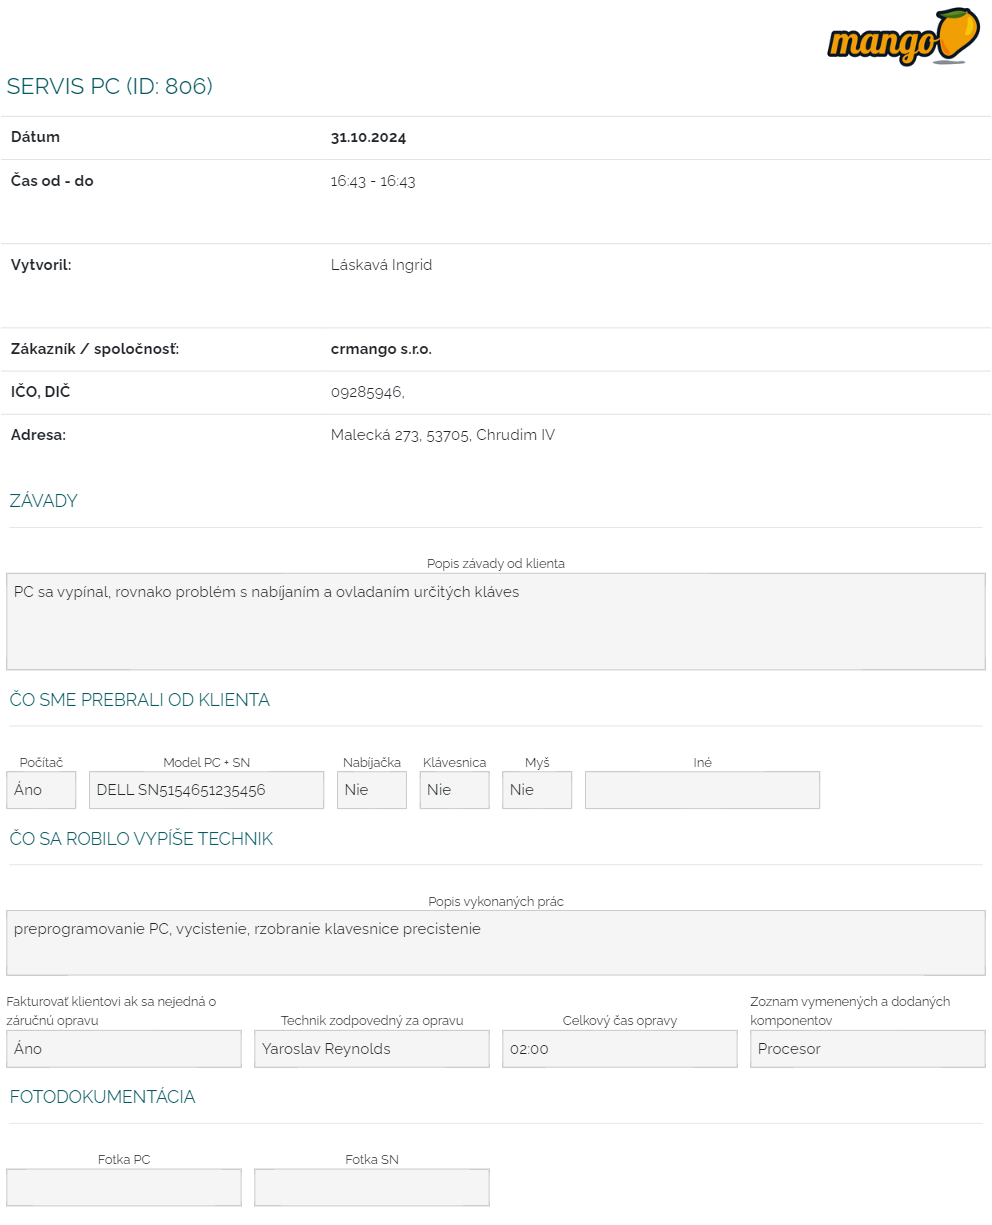Click the Popis závady od klienta label

pyautogui.click(x=496, y=564)
